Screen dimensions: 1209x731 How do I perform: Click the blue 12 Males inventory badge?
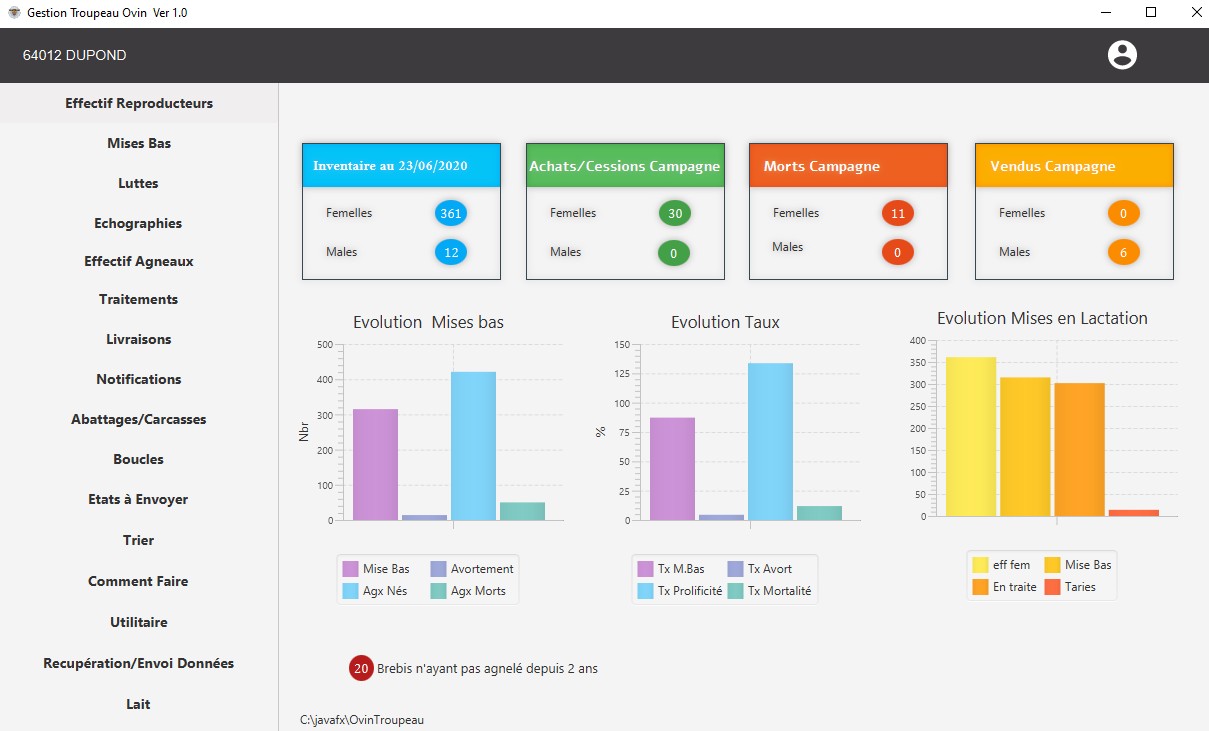451,252
